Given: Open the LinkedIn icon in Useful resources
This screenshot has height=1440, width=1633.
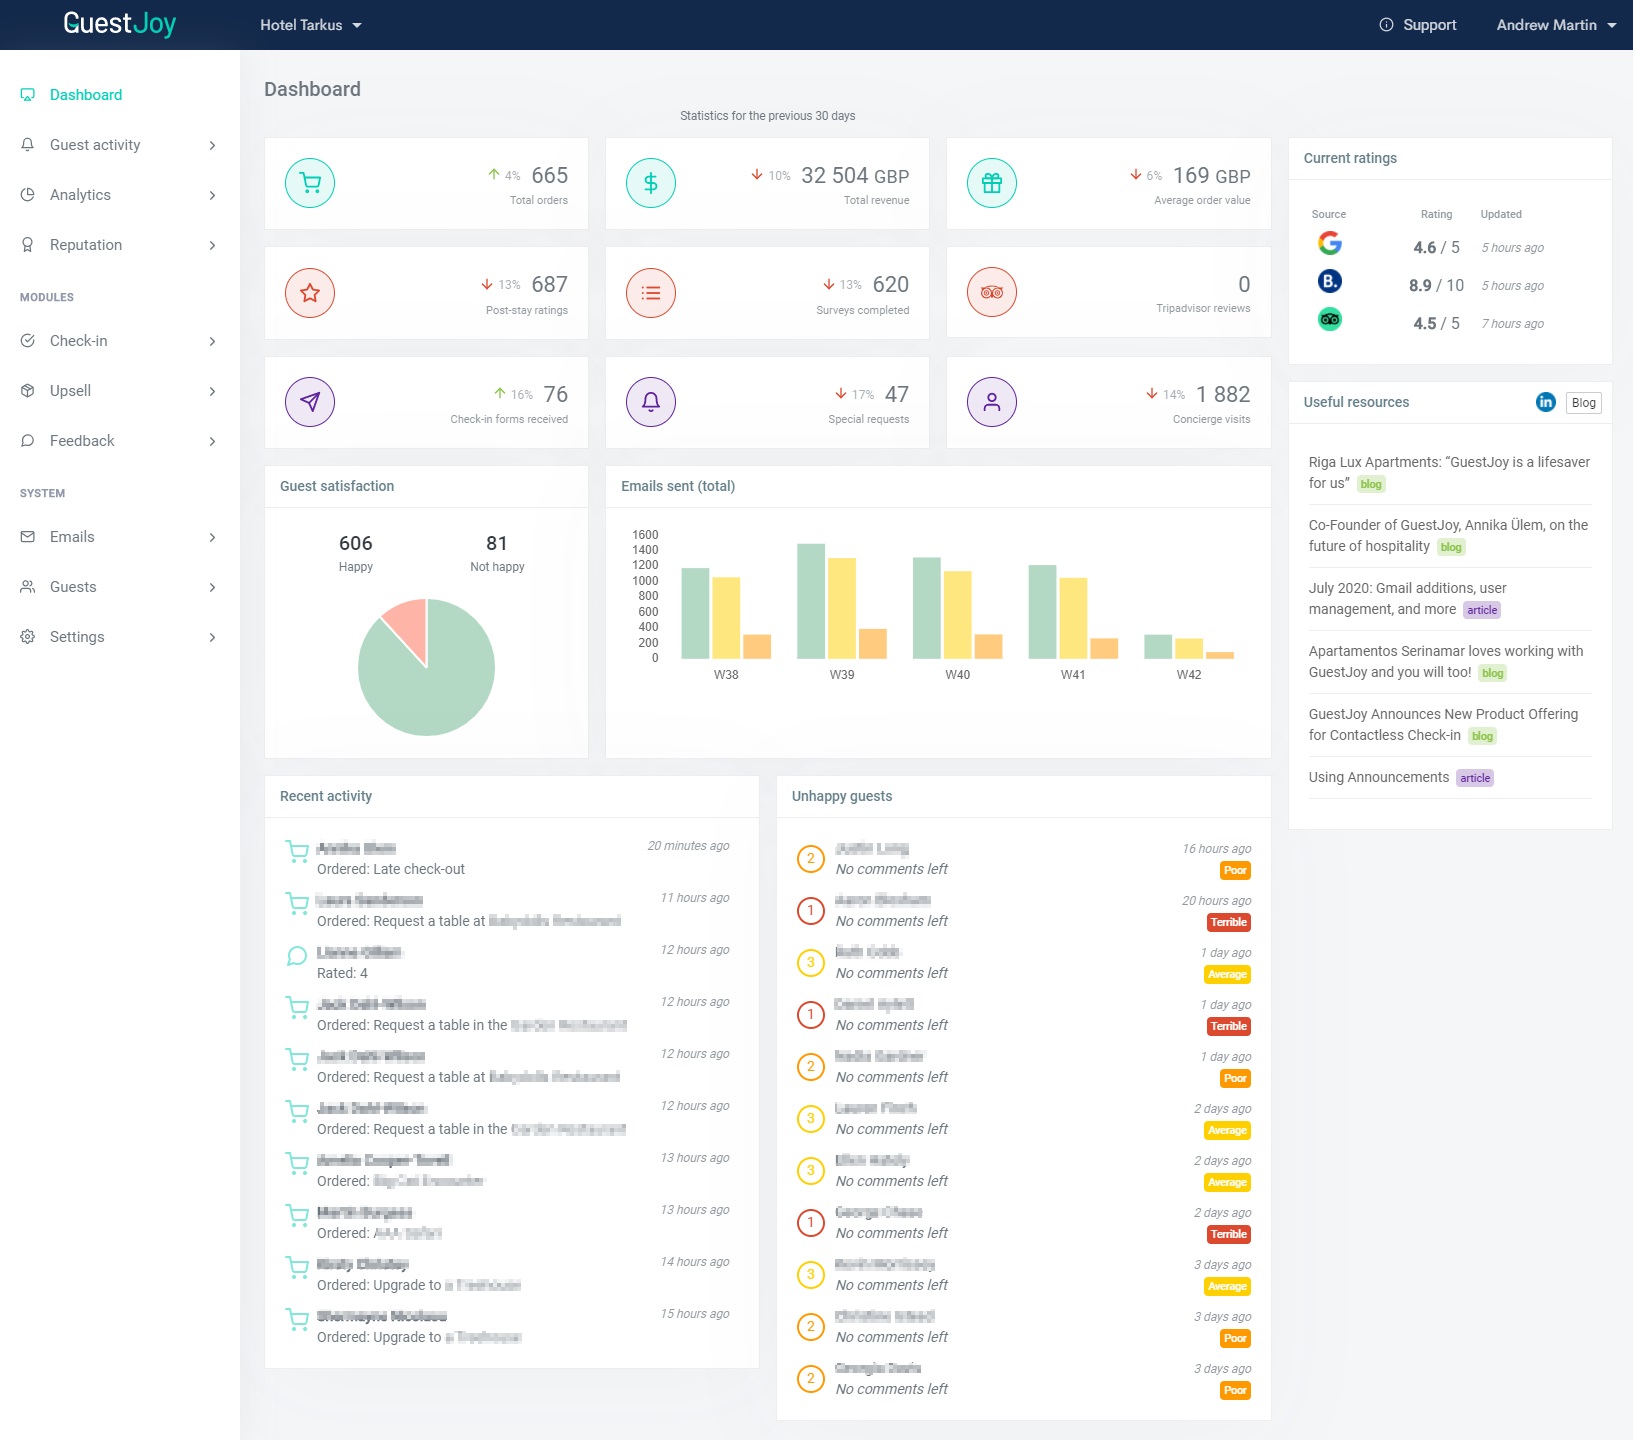Looking at the screenshot, I should 1546,402.
